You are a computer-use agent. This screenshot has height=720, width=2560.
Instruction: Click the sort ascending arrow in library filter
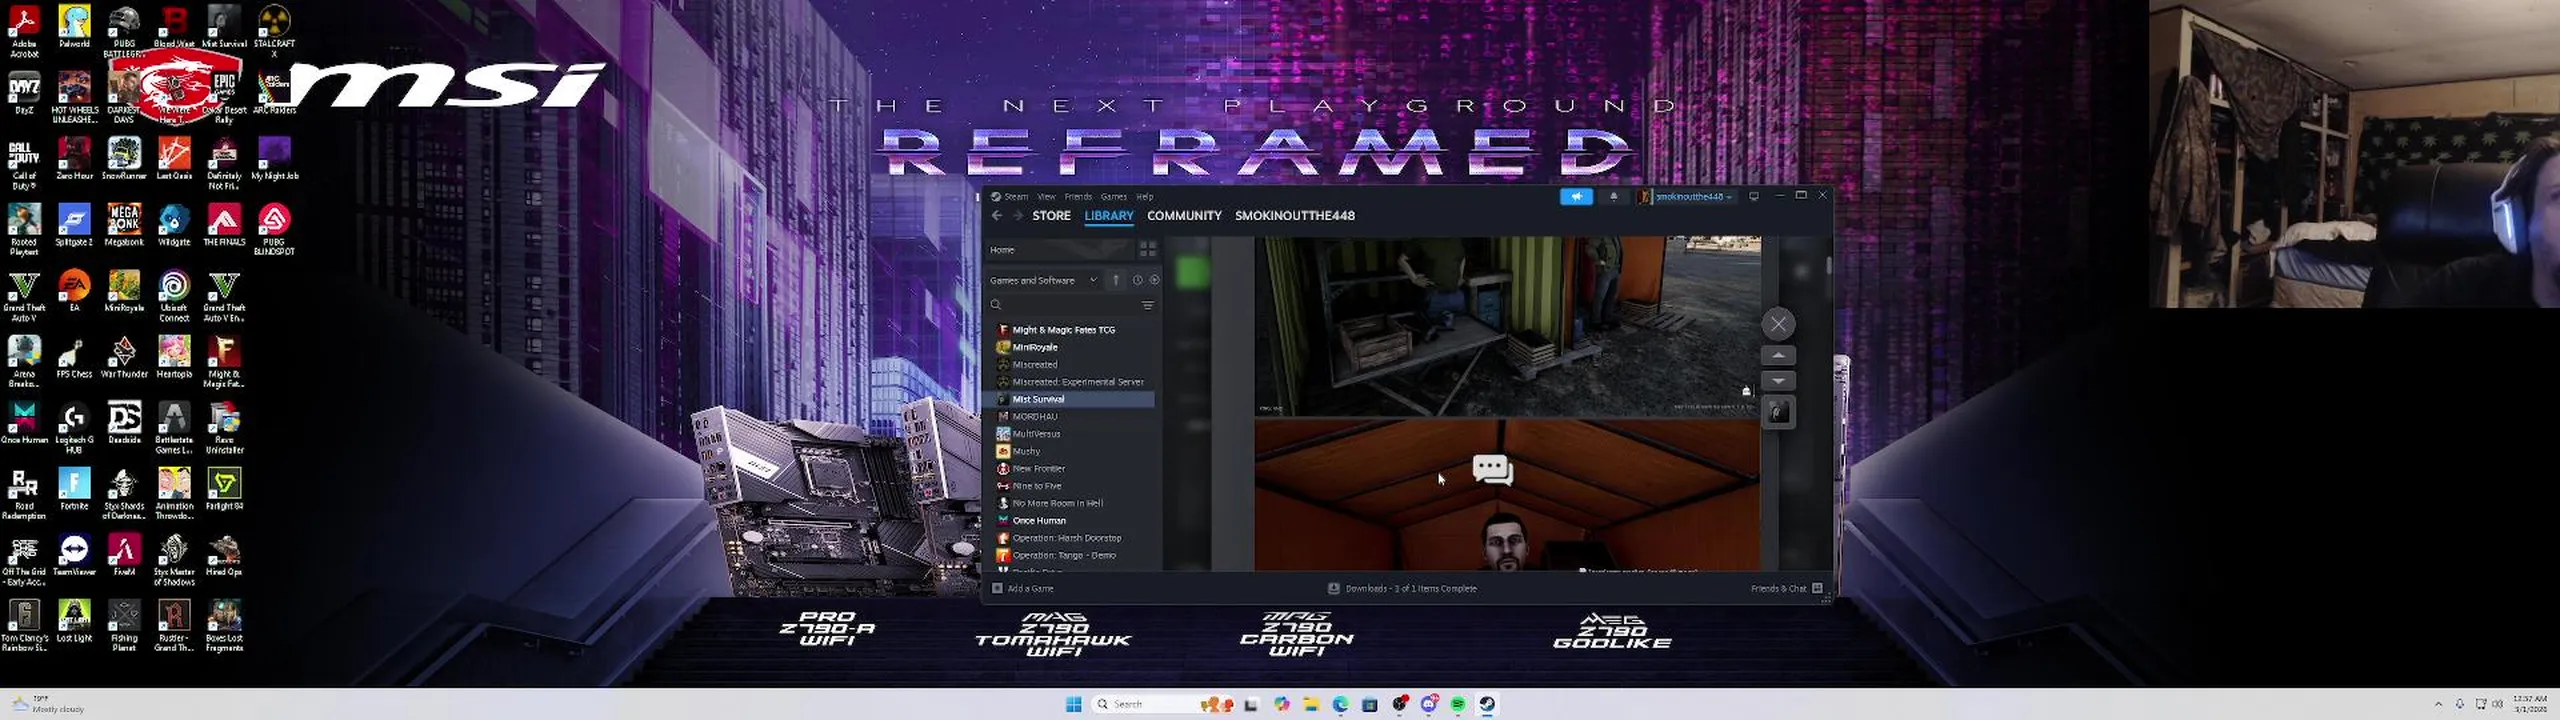point(1116,281)
